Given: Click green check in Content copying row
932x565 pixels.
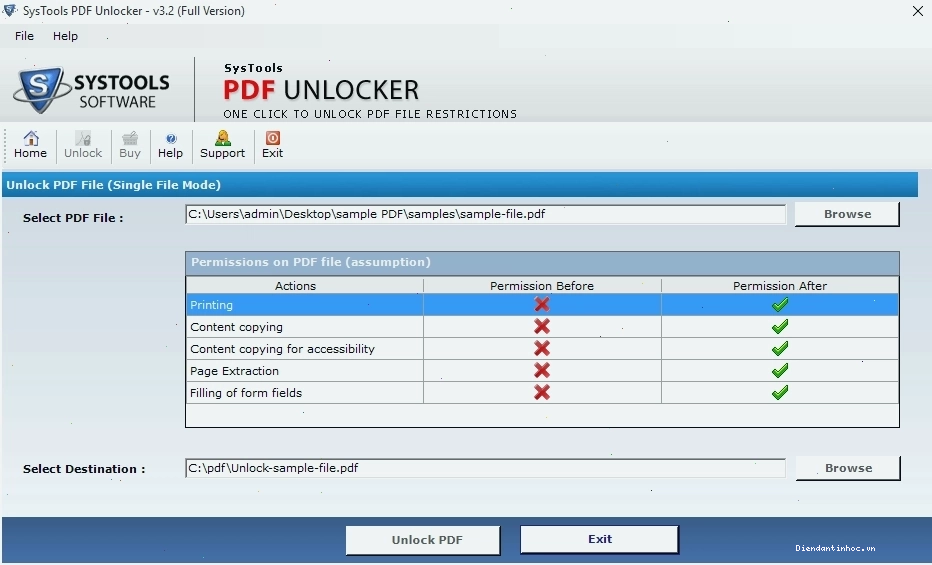Looking at the screenshot, I should (x=780, y=326).
